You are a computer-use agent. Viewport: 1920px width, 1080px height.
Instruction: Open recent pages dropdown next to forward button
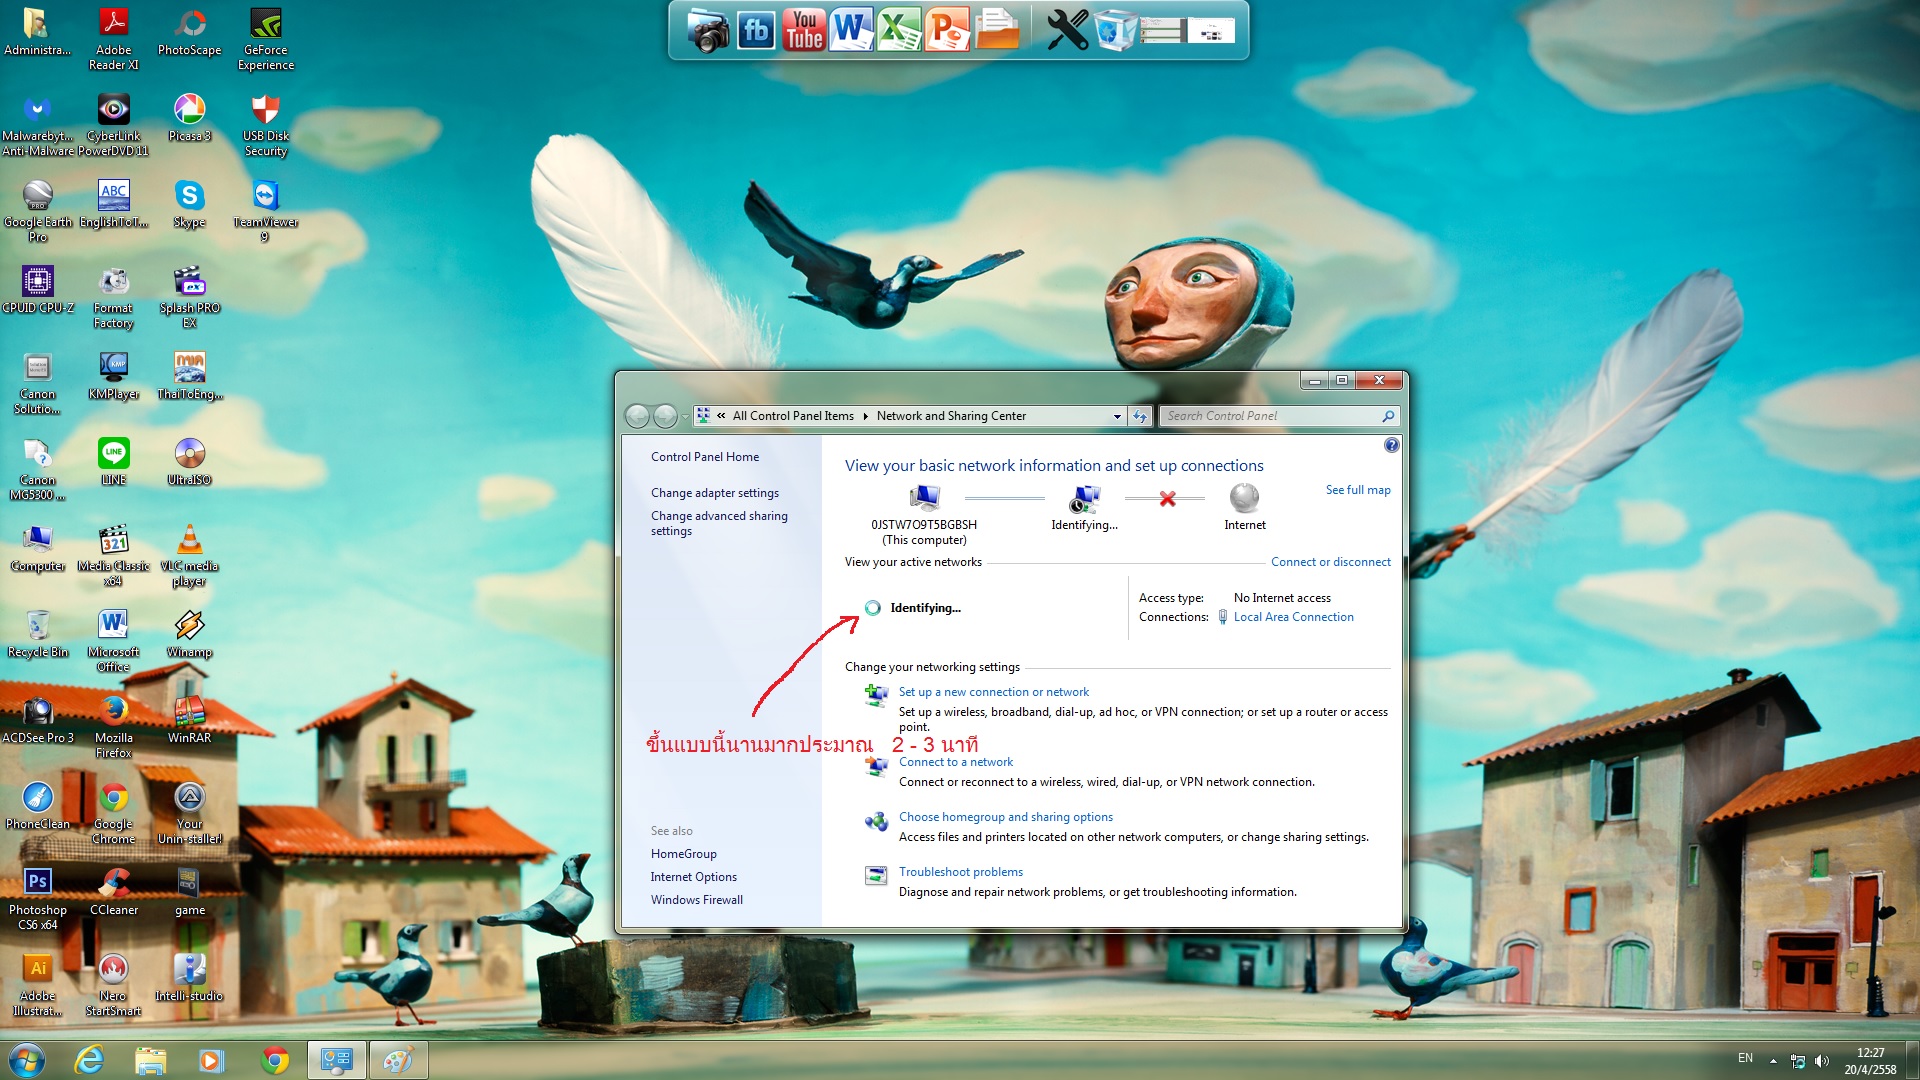click(x=685, y=417)
